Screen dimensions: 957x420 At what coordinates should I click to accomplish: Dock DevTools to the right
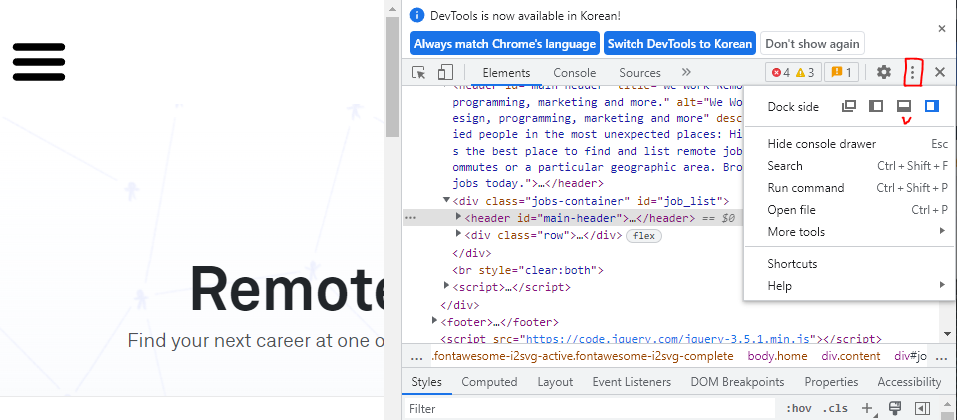pyautogui.click(x=931, y=106)
